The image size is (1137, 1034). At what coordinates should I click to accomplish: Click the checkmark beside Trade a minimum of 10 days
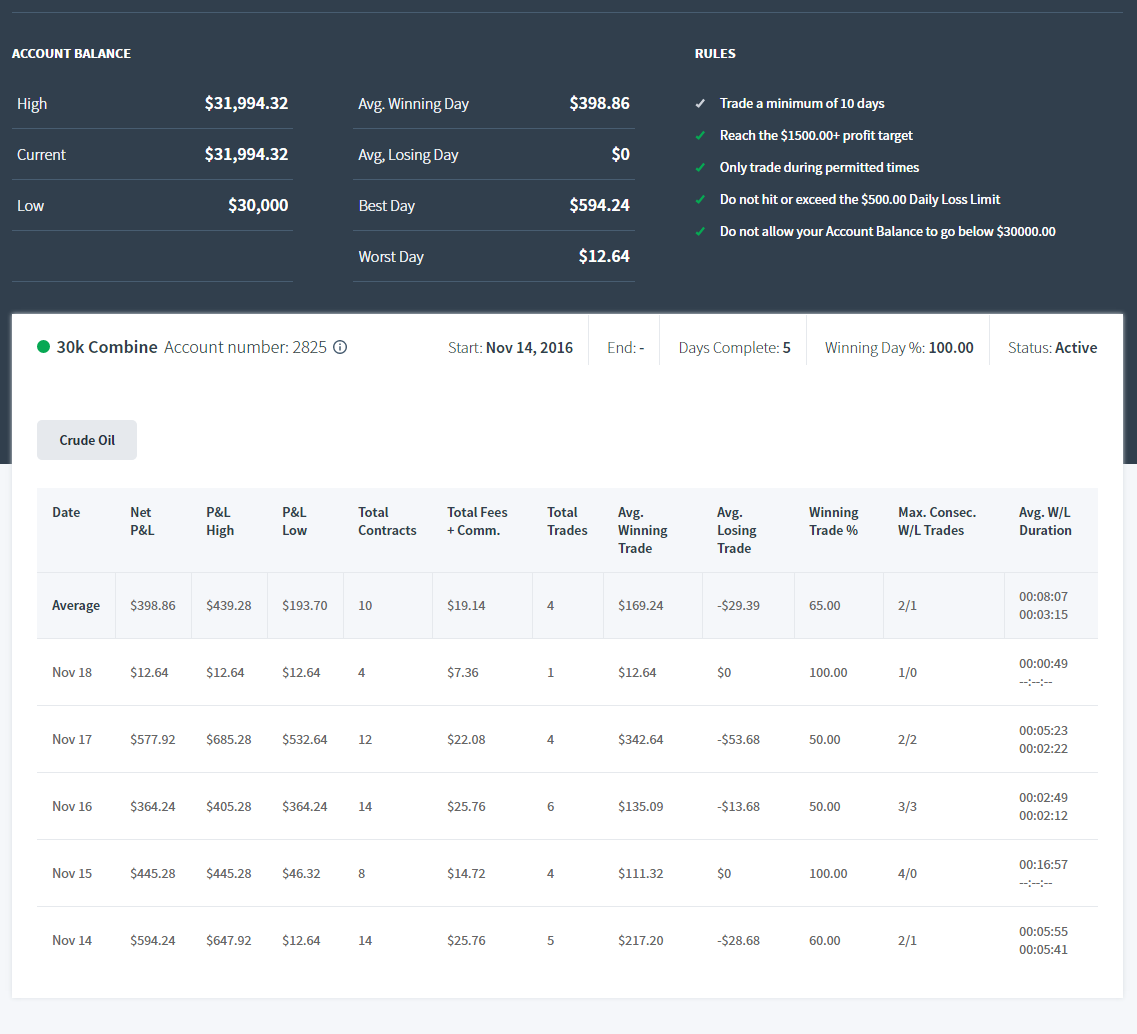pyautogui.click(x=700, y=104)
